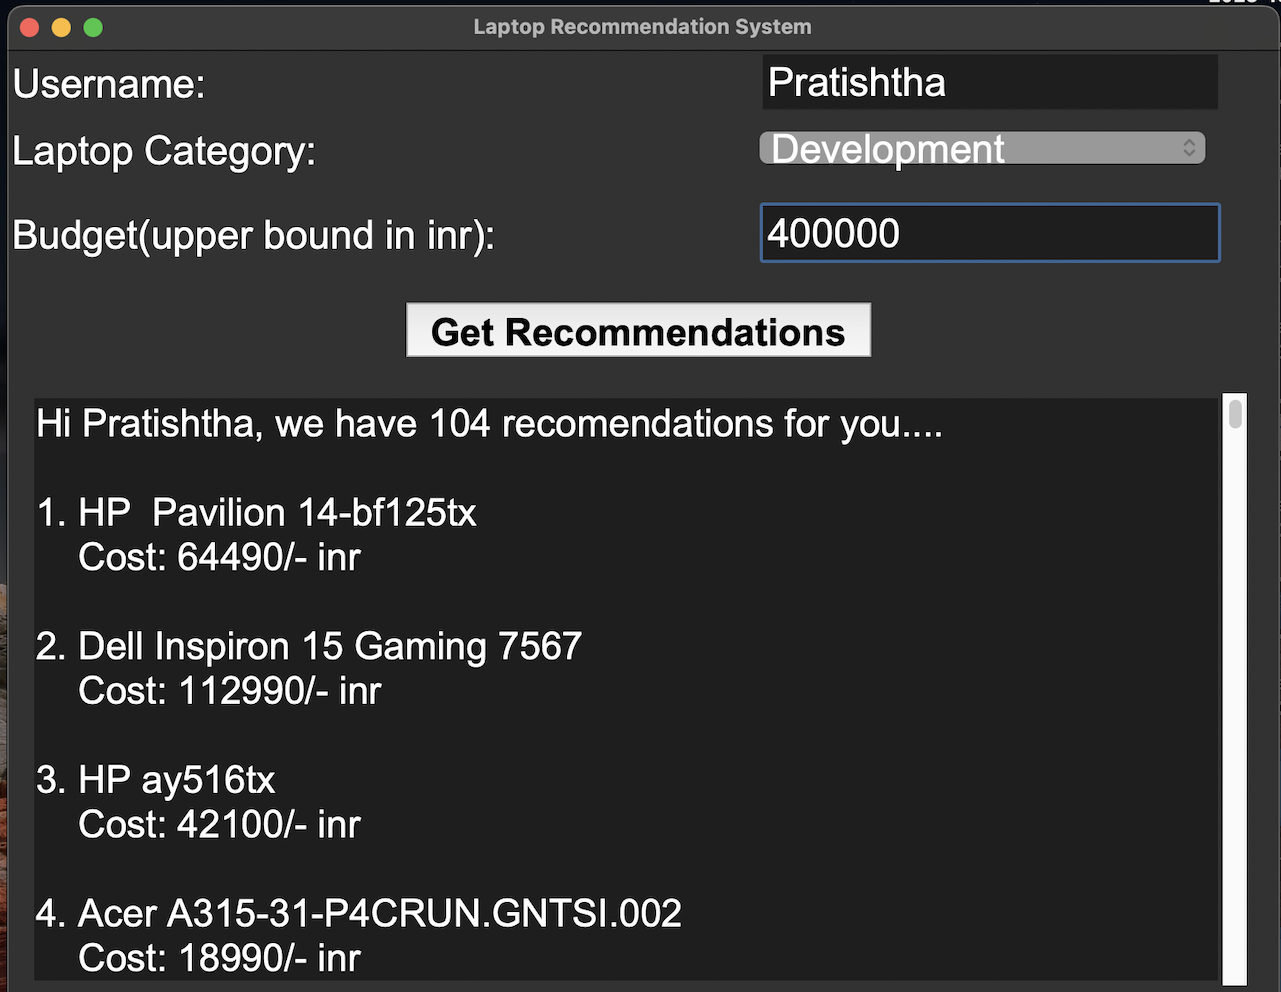
Task: Select the 'Budget(upper bound in inr):' label
Action: [x=254, y=236]
